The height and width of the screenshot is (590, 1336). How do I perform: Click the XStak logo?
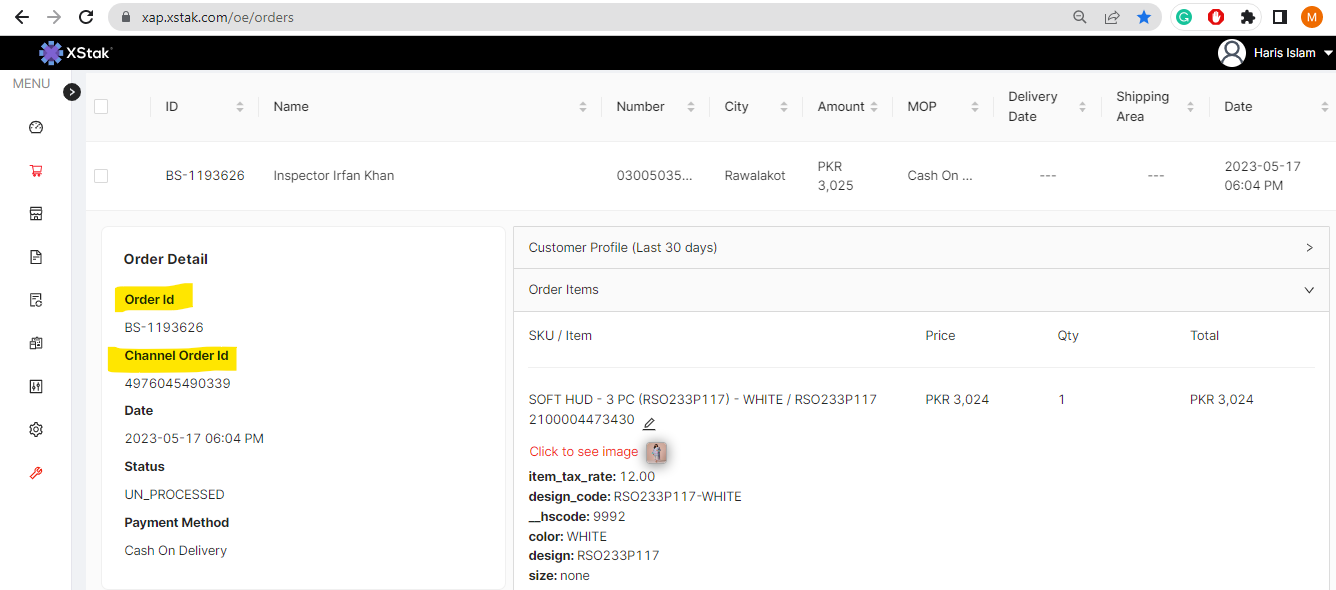click(75, 53)
